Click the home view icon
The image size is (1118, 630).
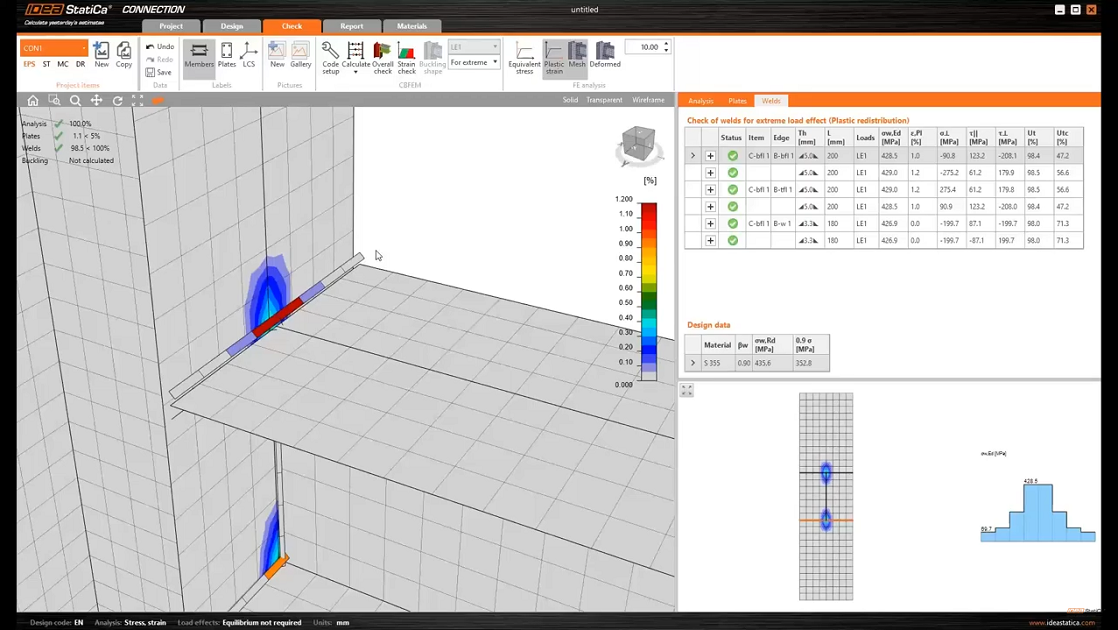33,100
